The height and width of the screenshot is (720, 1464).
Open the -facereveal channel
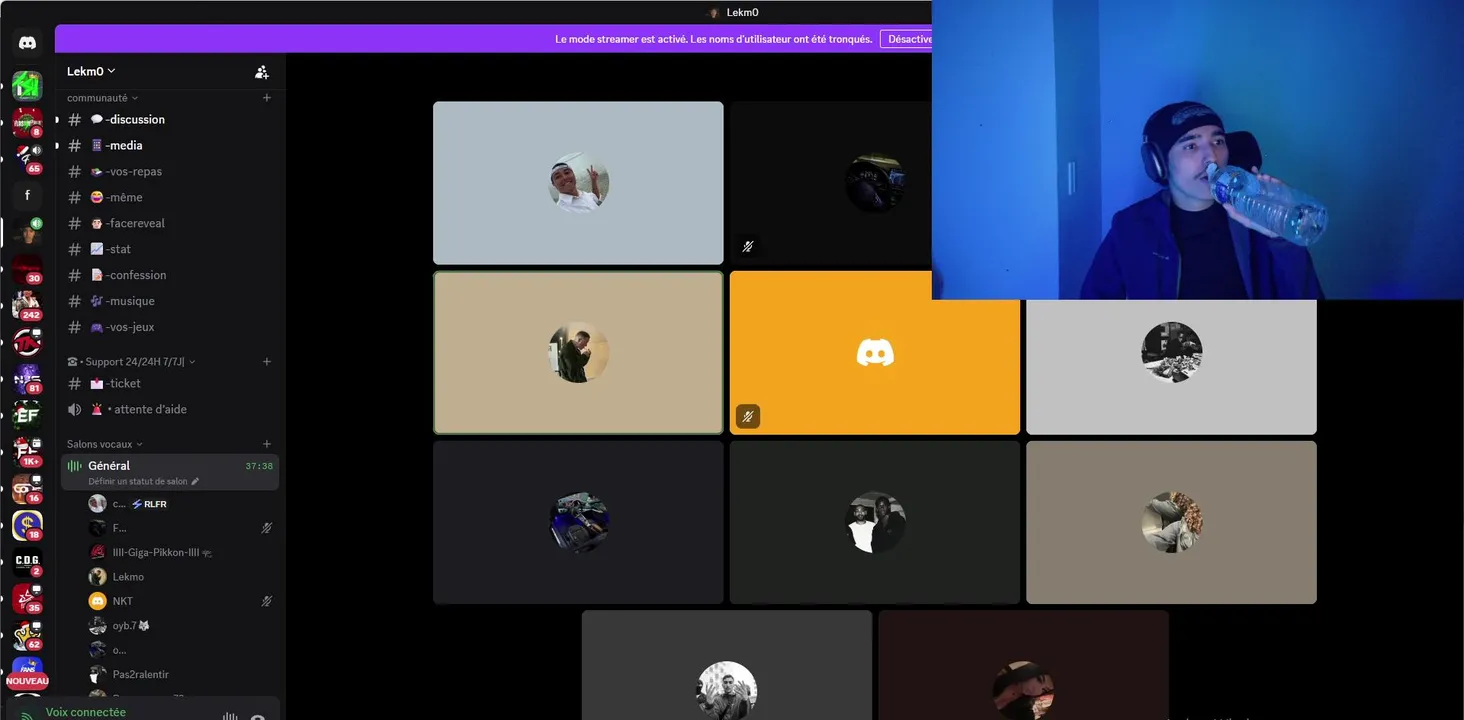(x=170, y=223)
